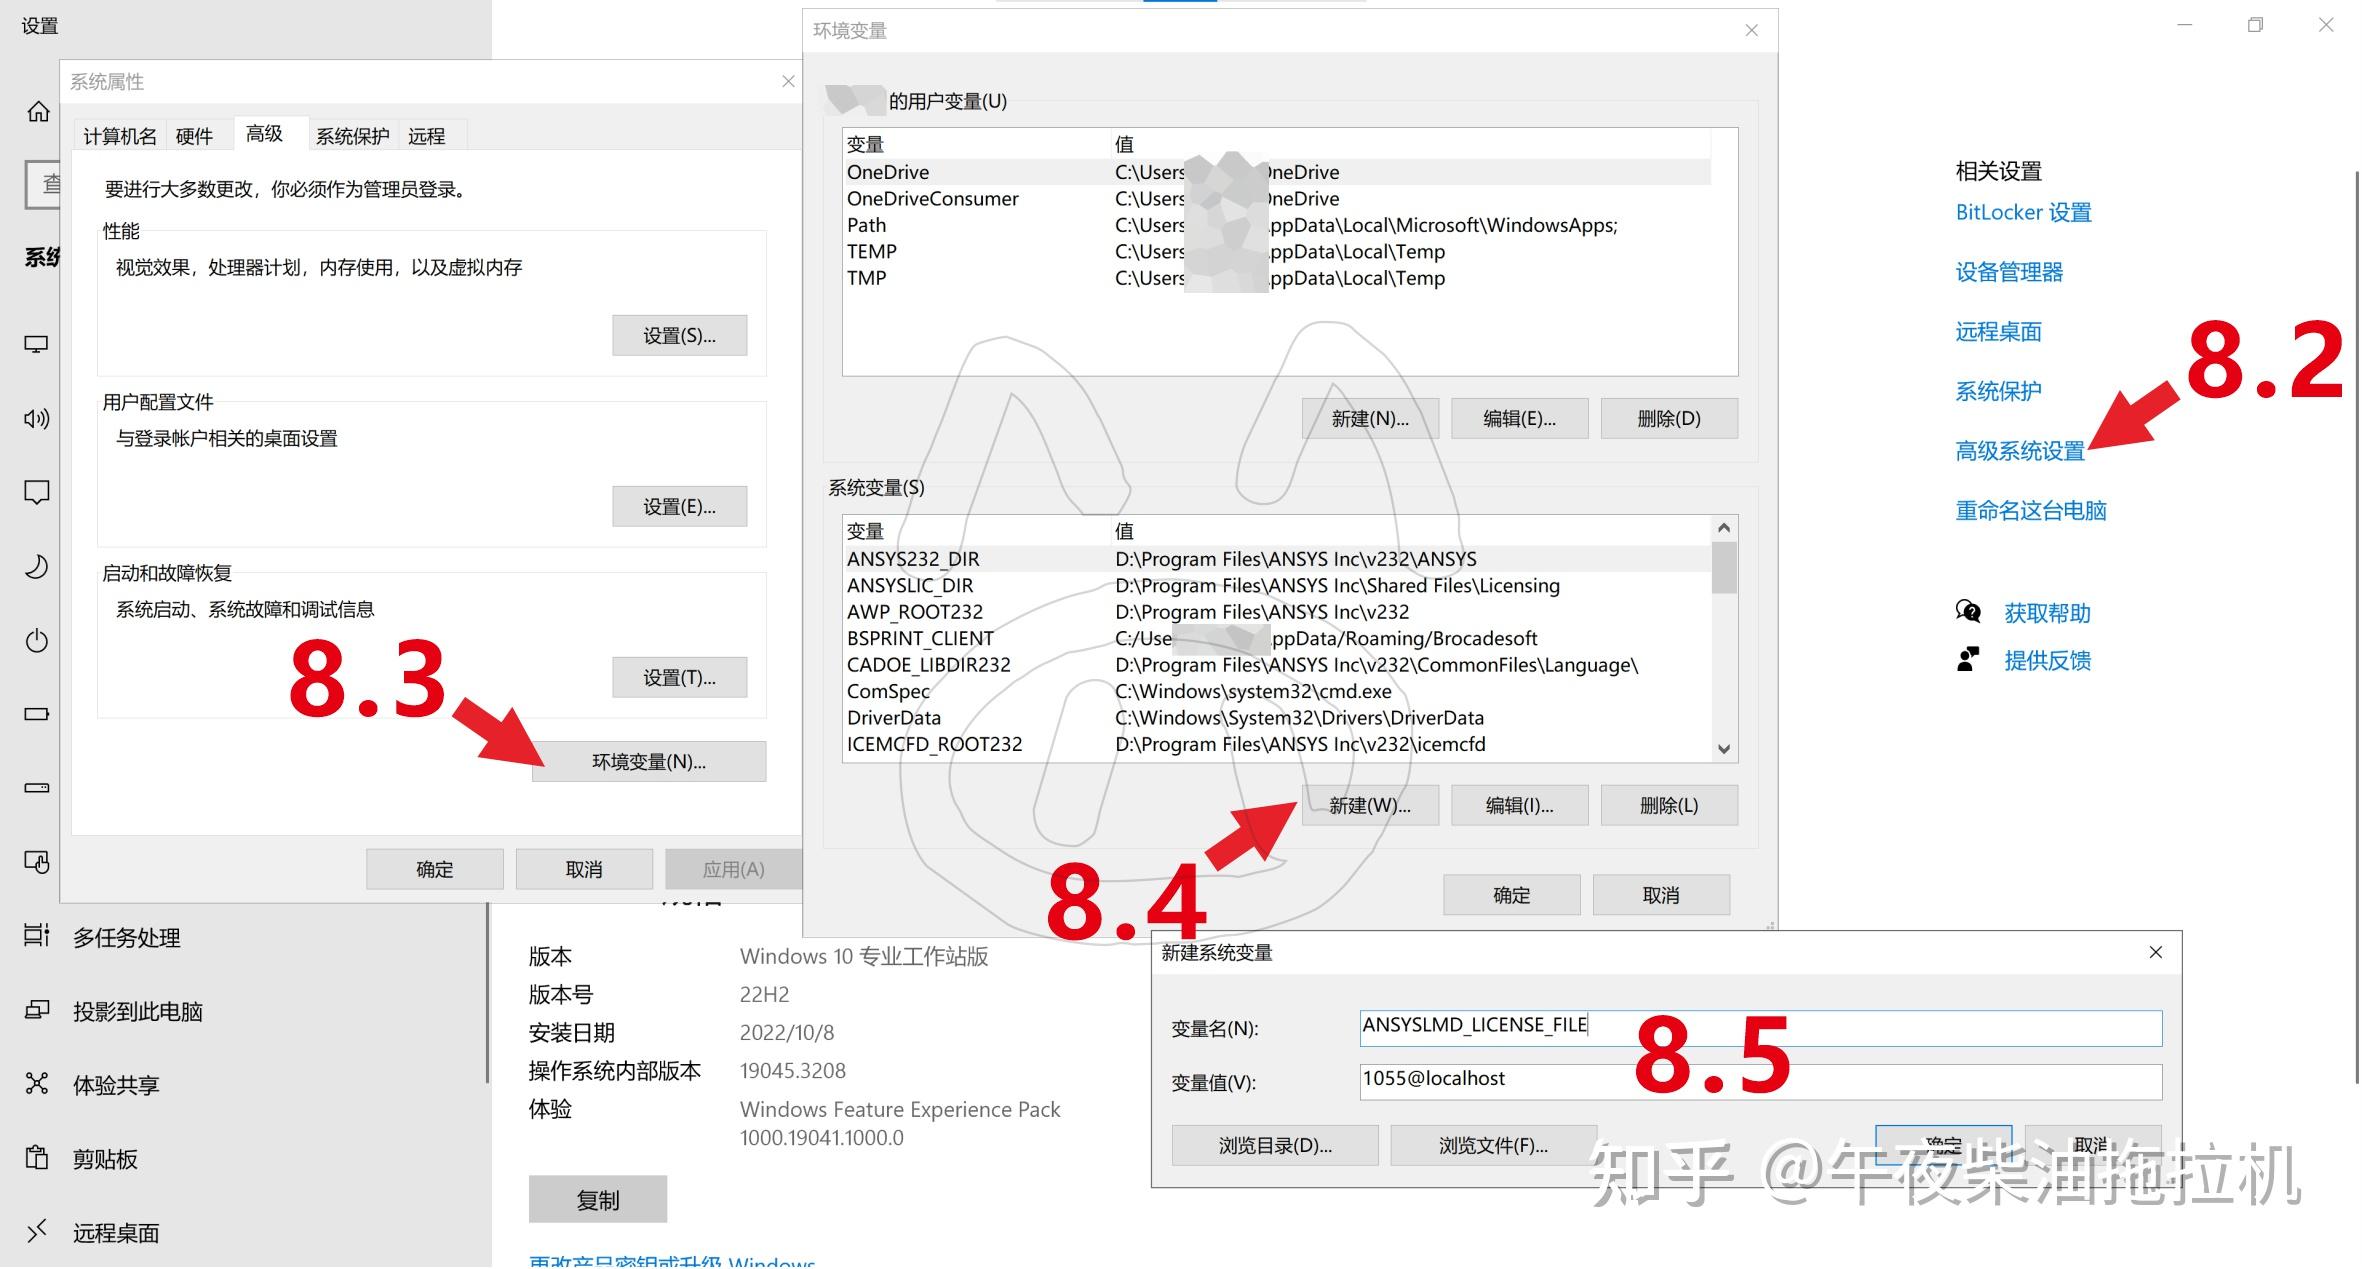Viewport: 2362px width, 1269px height.
Task: Click 环境变量(N)... button
Action: coord(649,762)
